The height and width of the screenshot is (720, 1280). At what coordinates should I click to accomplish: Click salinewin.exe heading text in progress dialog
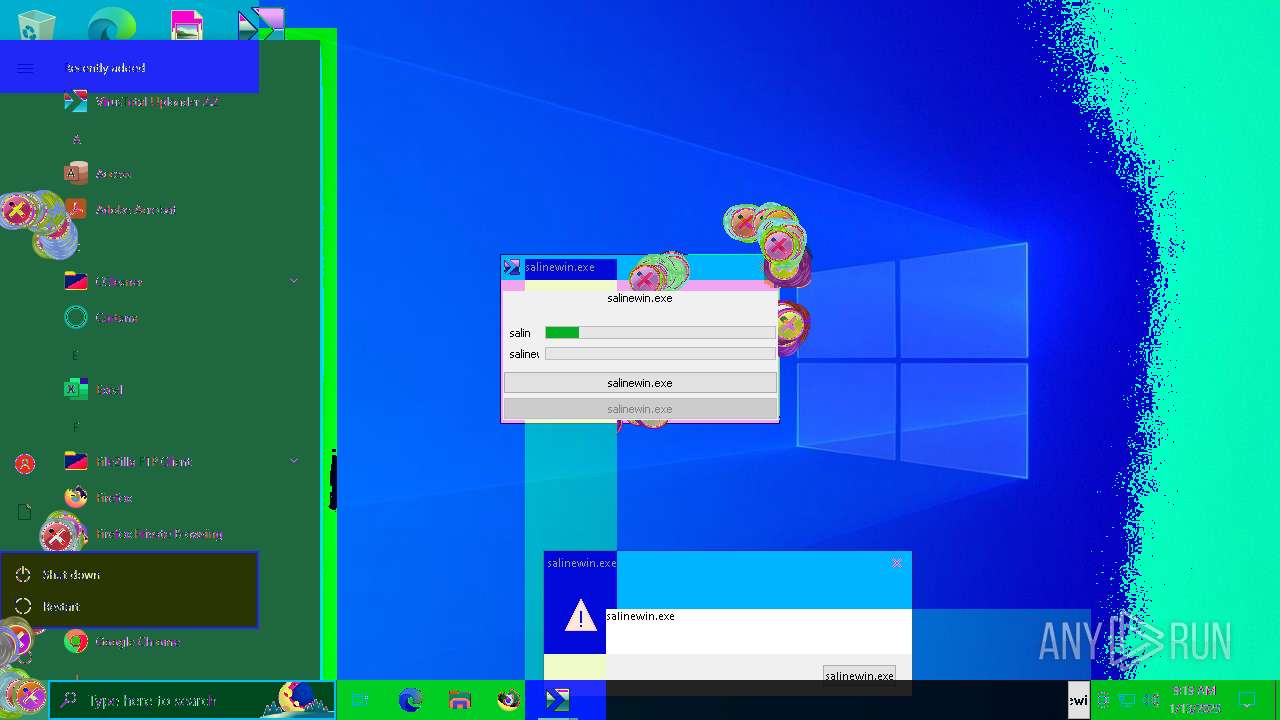[640, 298]
